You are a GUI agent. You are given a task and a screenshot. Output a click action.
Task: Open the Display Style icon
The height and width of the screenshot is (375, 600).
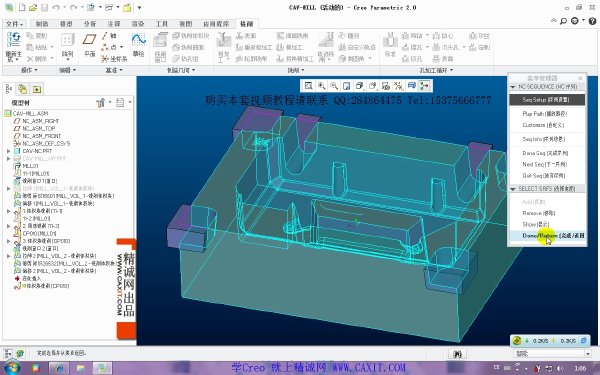point(360,86)
